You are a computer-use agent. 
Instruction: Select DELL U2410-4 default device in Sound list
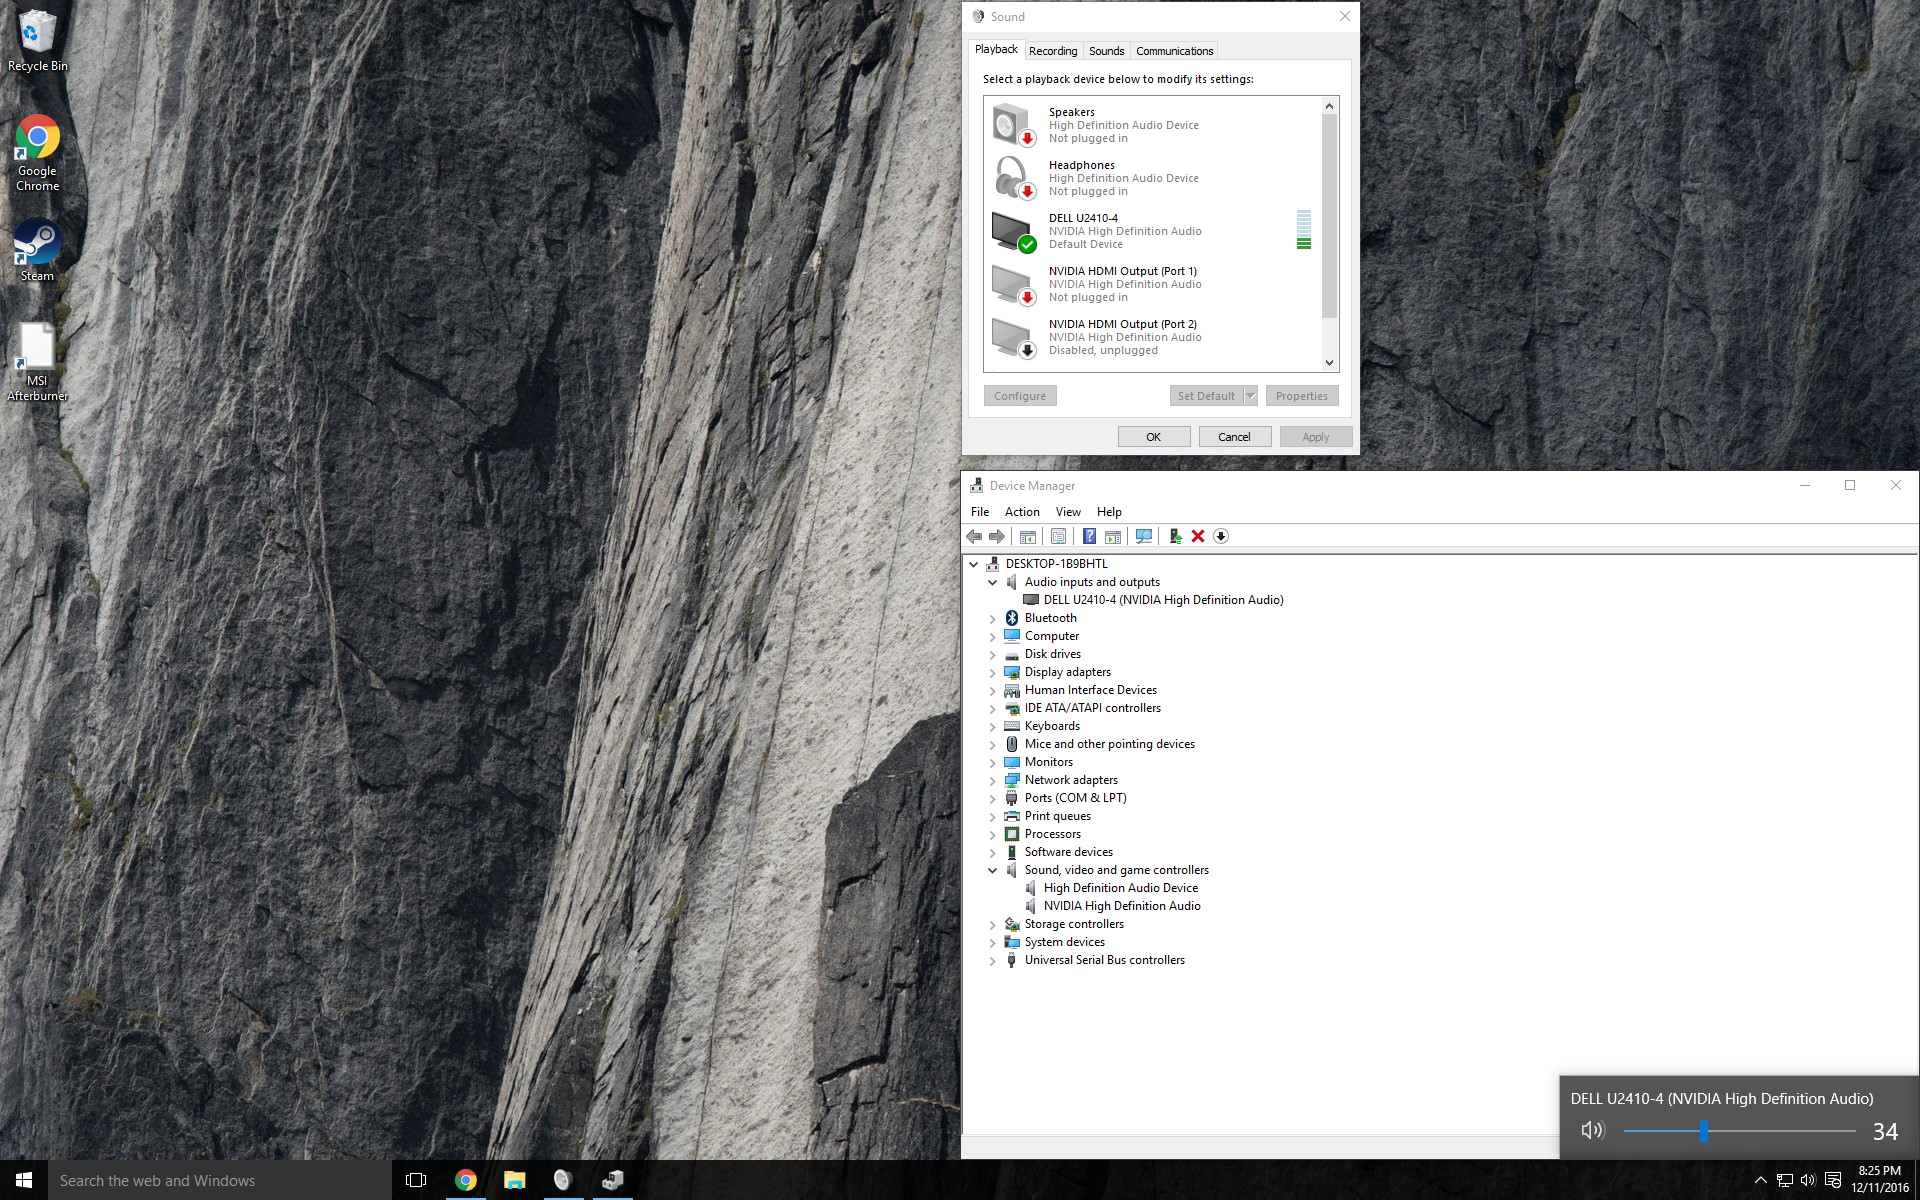click(1154, 231)
